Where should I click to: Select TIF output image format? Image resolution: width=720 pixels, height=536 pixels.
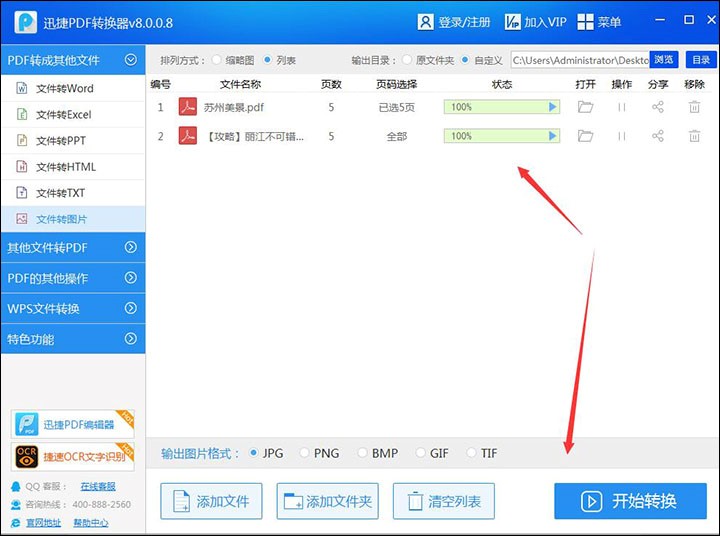point(471,453)
